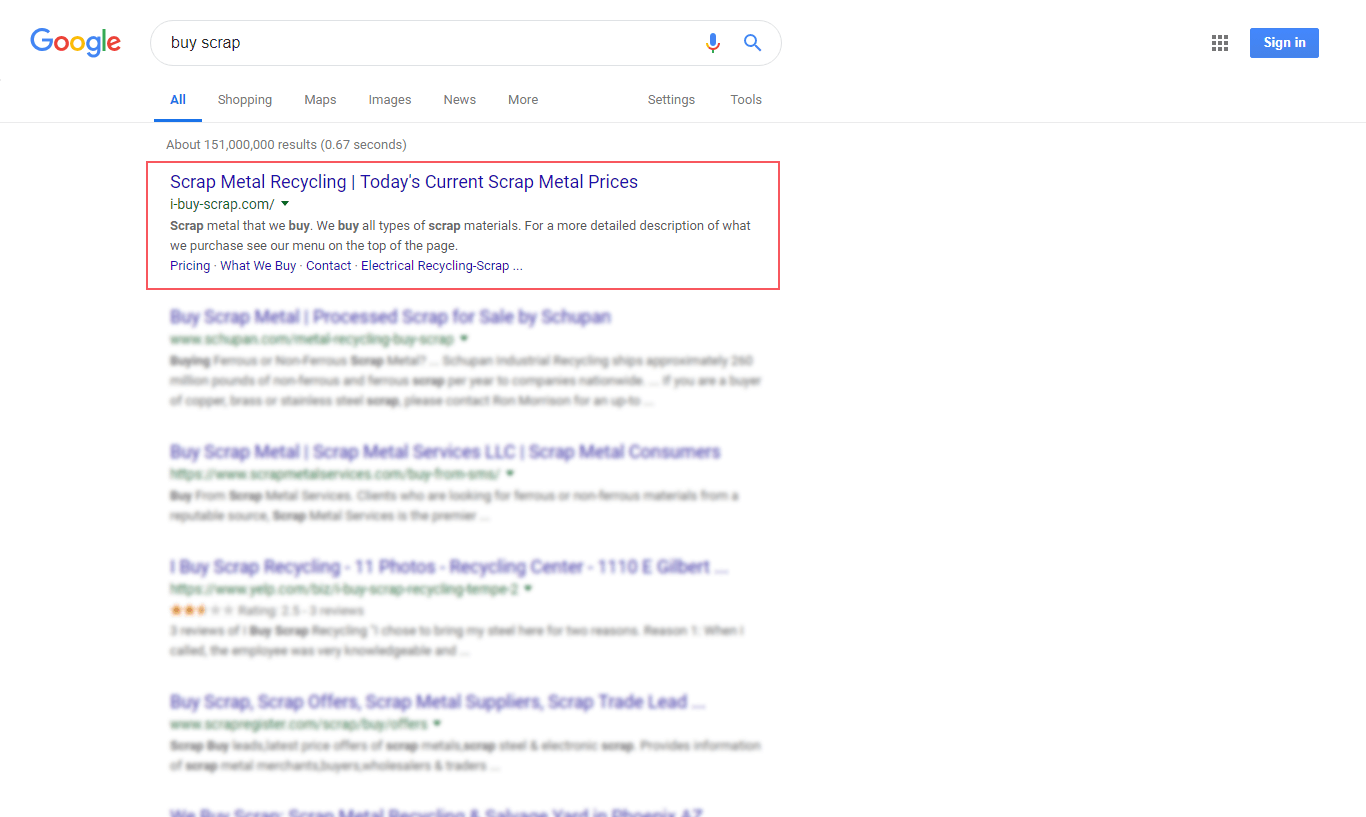The width and height of the screenshot is (1366, 817).
Task: Open the More search categories menu
Action: tap(523, 100)
